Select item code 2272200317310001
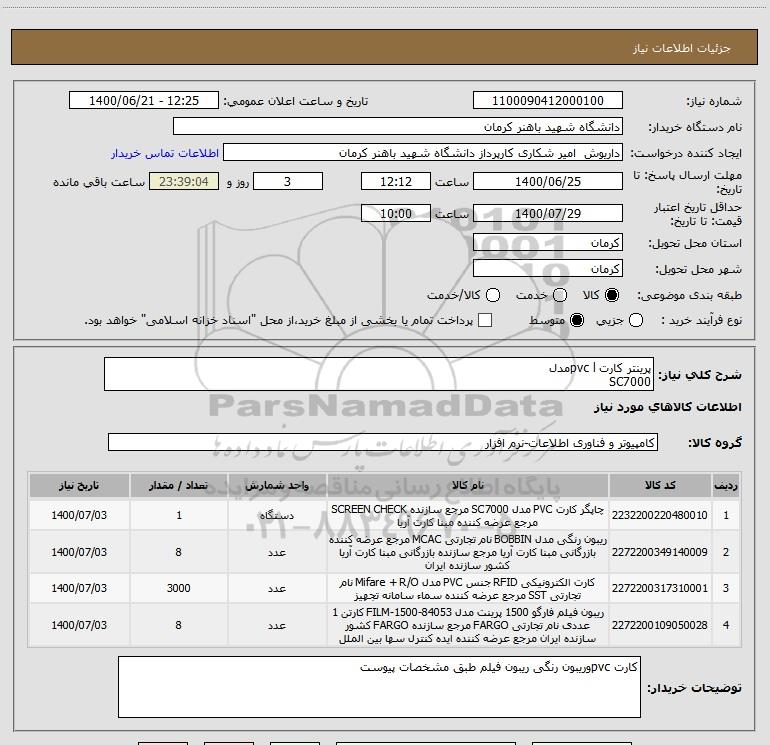 coord(660,588)
